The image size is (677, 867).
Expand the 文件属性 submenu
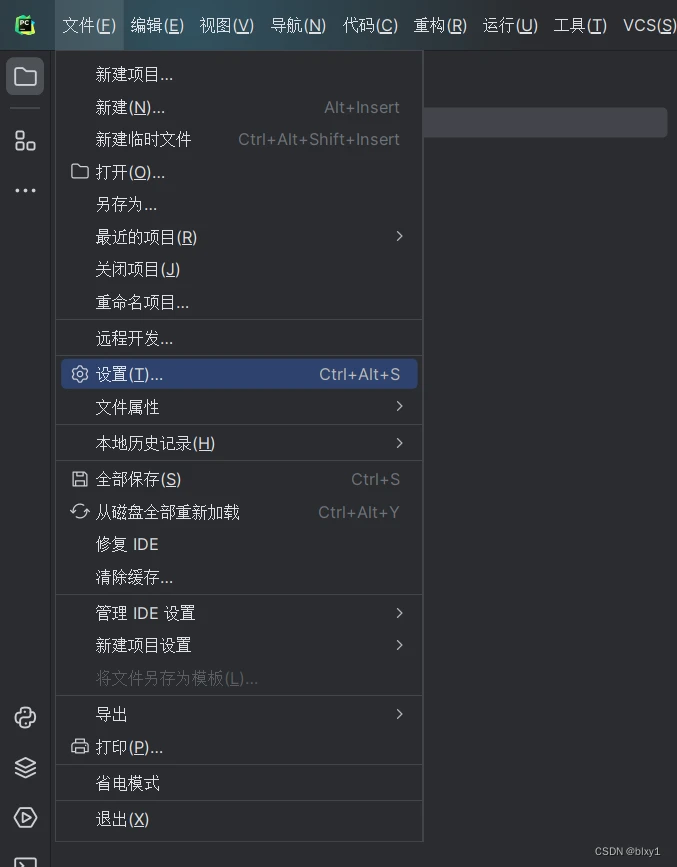tap(239, 407)
